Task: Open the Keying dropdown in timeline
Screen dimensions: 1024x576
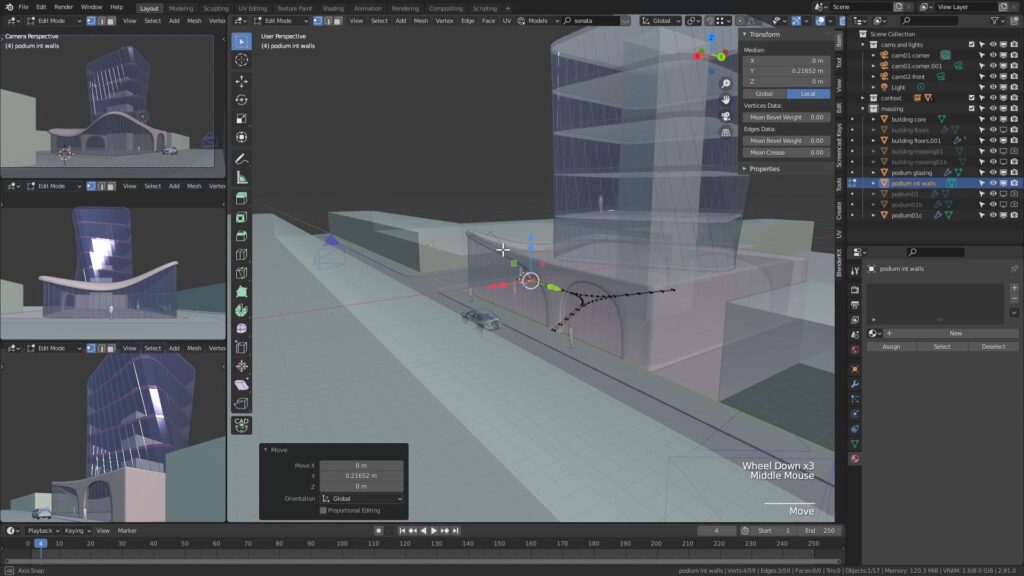Action: pos(77,531)
